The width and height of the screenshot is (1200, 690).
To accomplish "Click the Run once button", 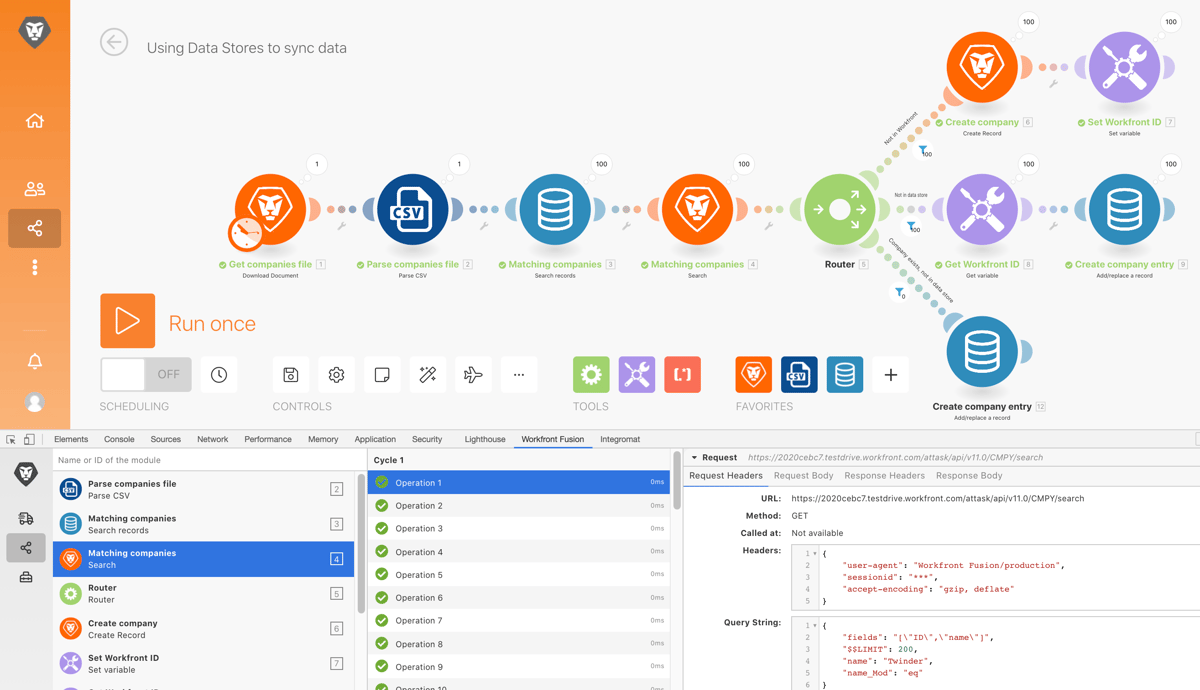I will point(130,320).
